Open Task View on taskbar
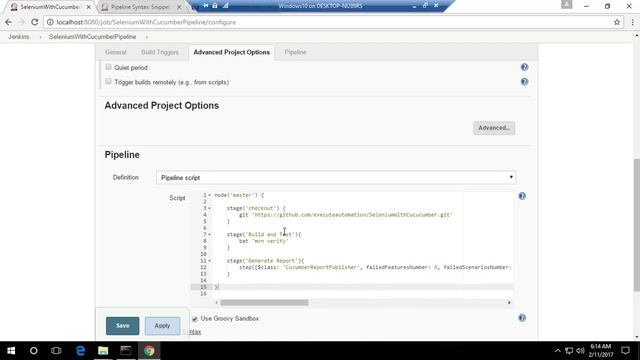Viewport: 640px width, 360px height. [x=56, y=351]
